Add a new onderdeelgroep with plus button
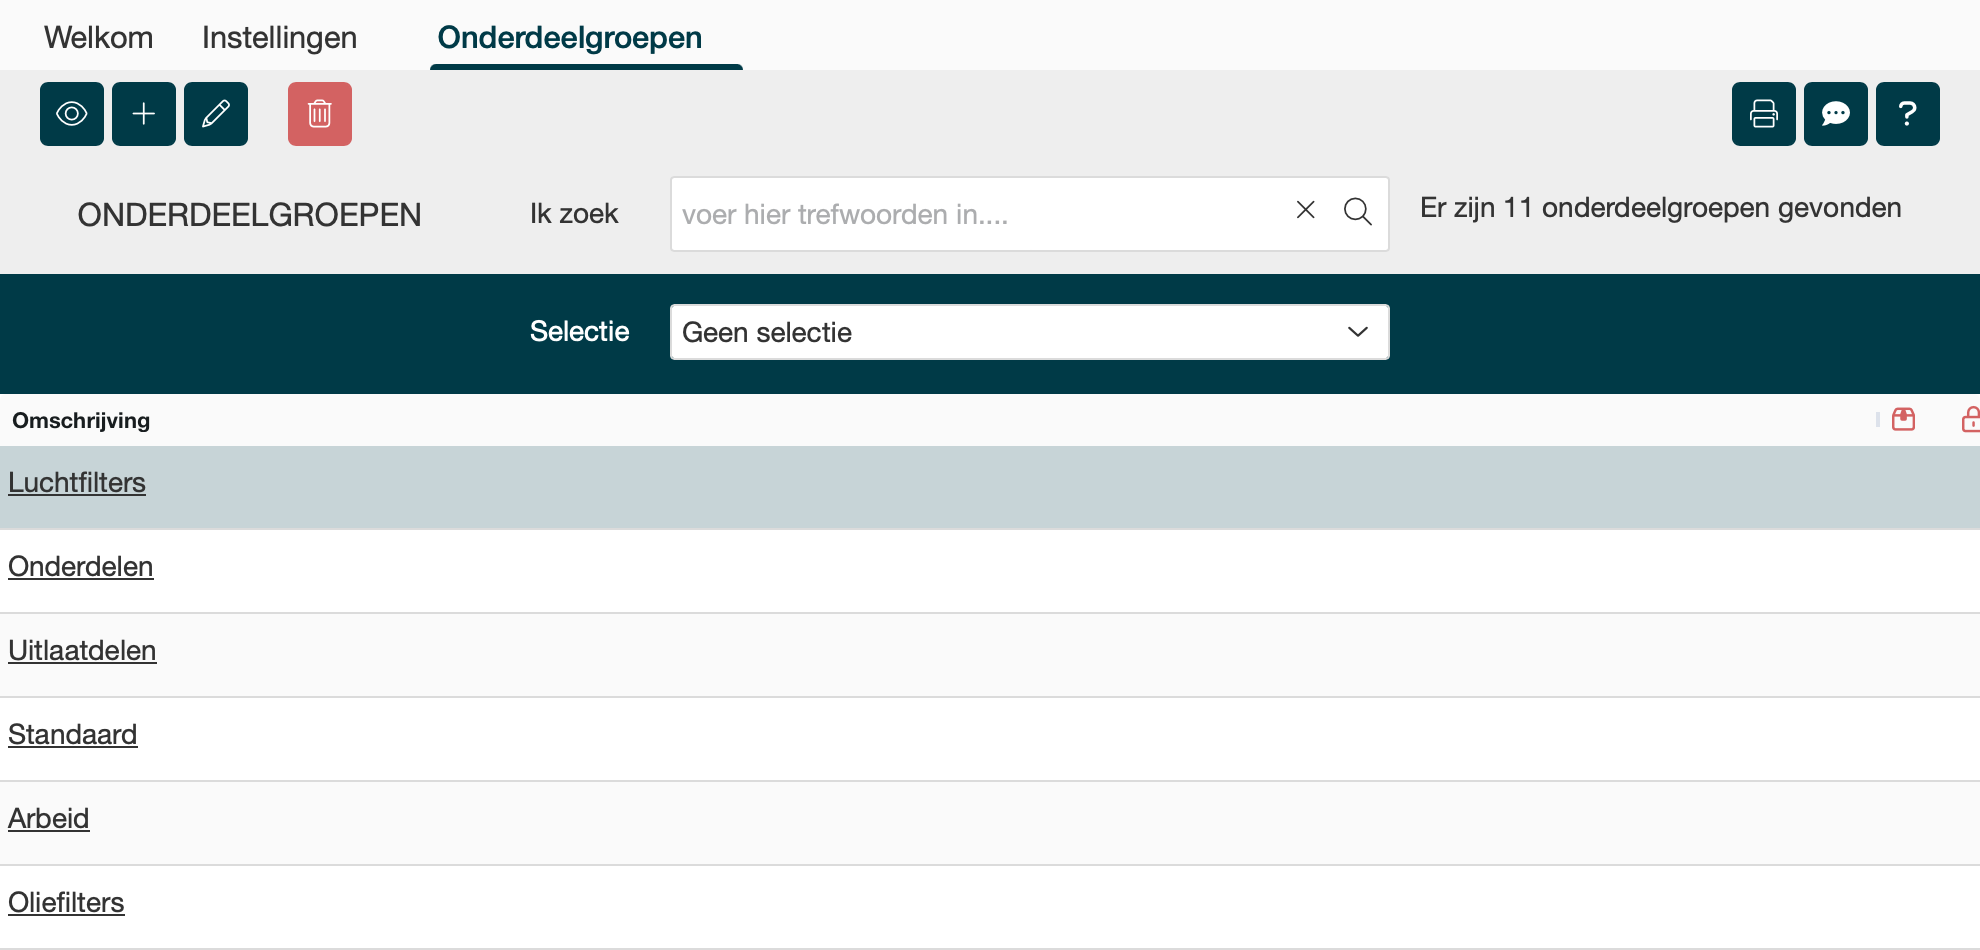 click(144, 114)
